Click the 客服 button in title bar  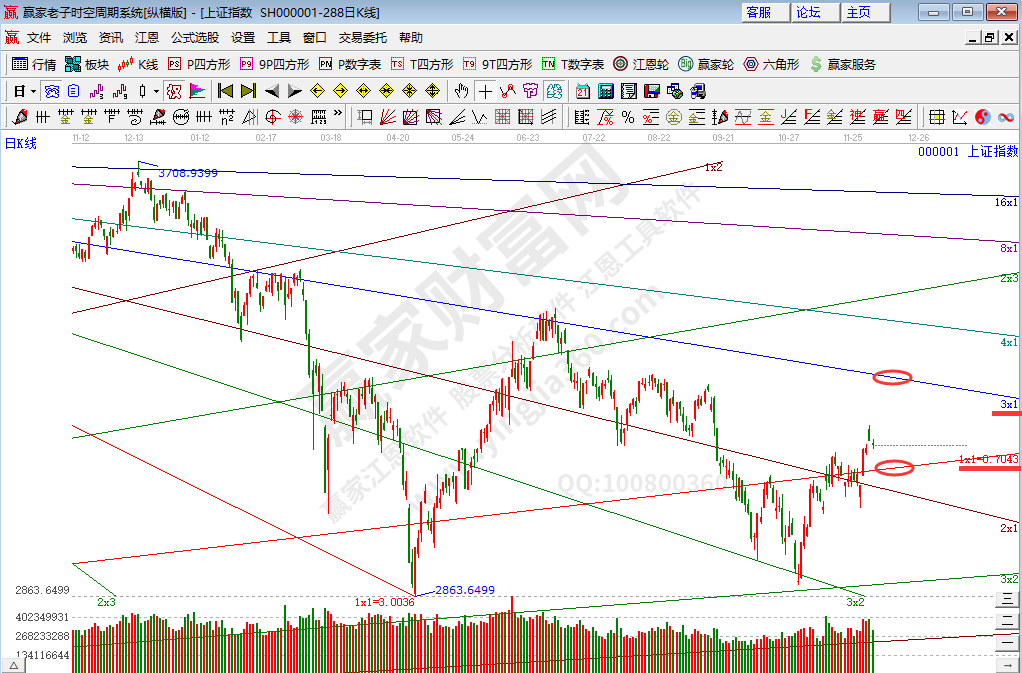[759, 12]
